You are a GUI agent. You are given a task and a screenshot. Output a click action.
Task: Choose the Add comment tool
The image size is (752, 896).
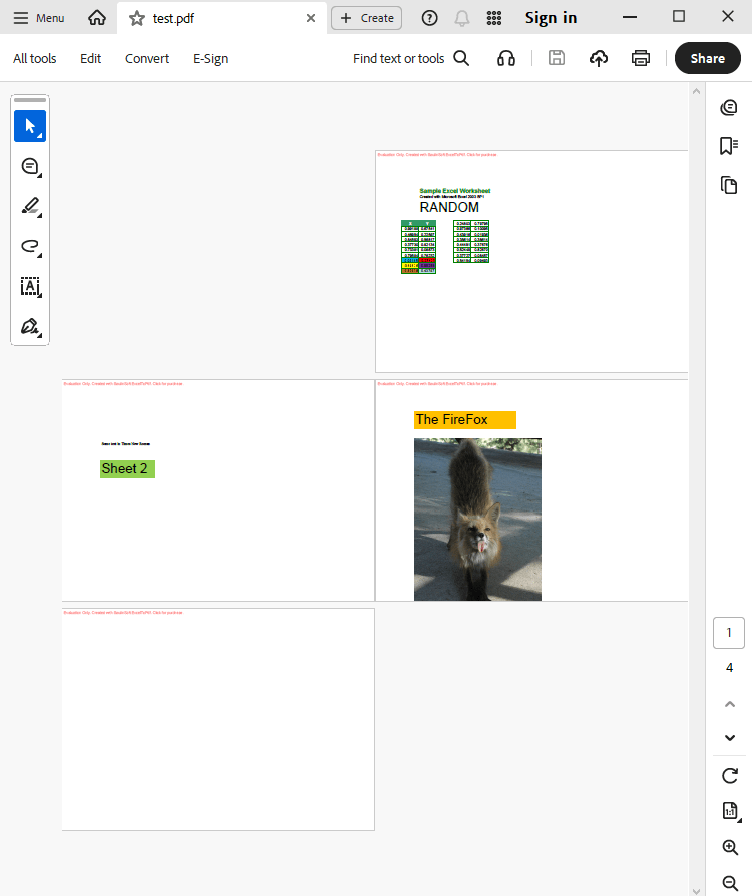(x=30, y=166)
